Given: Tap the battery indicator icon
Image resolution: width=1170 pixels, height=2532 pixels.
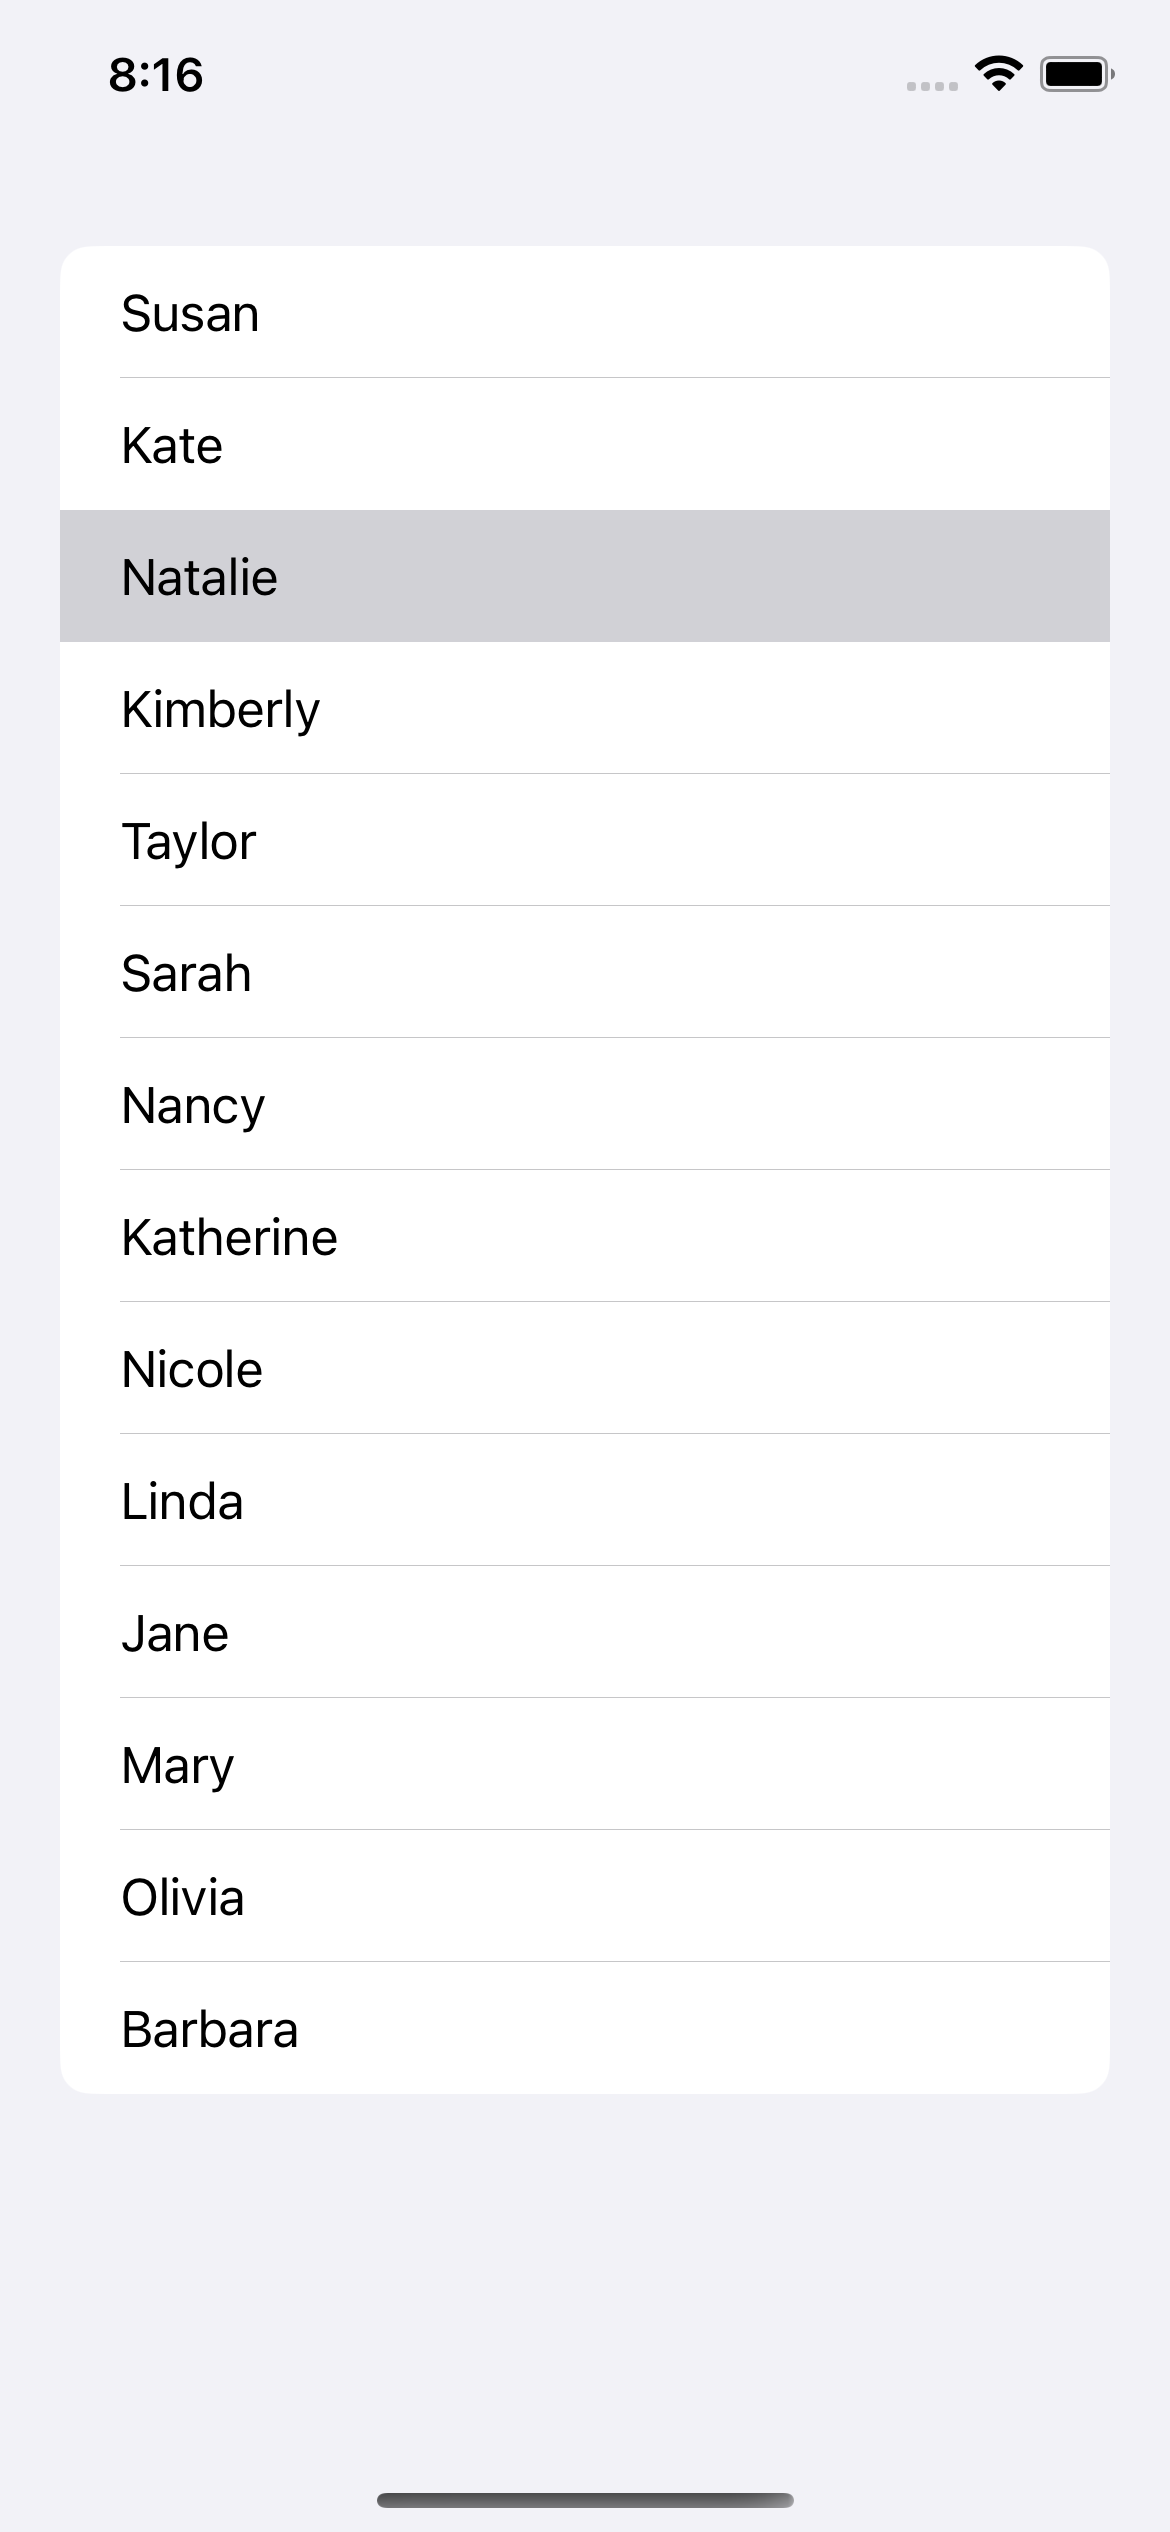Looking at the screenshot, I should [1077, 74].
